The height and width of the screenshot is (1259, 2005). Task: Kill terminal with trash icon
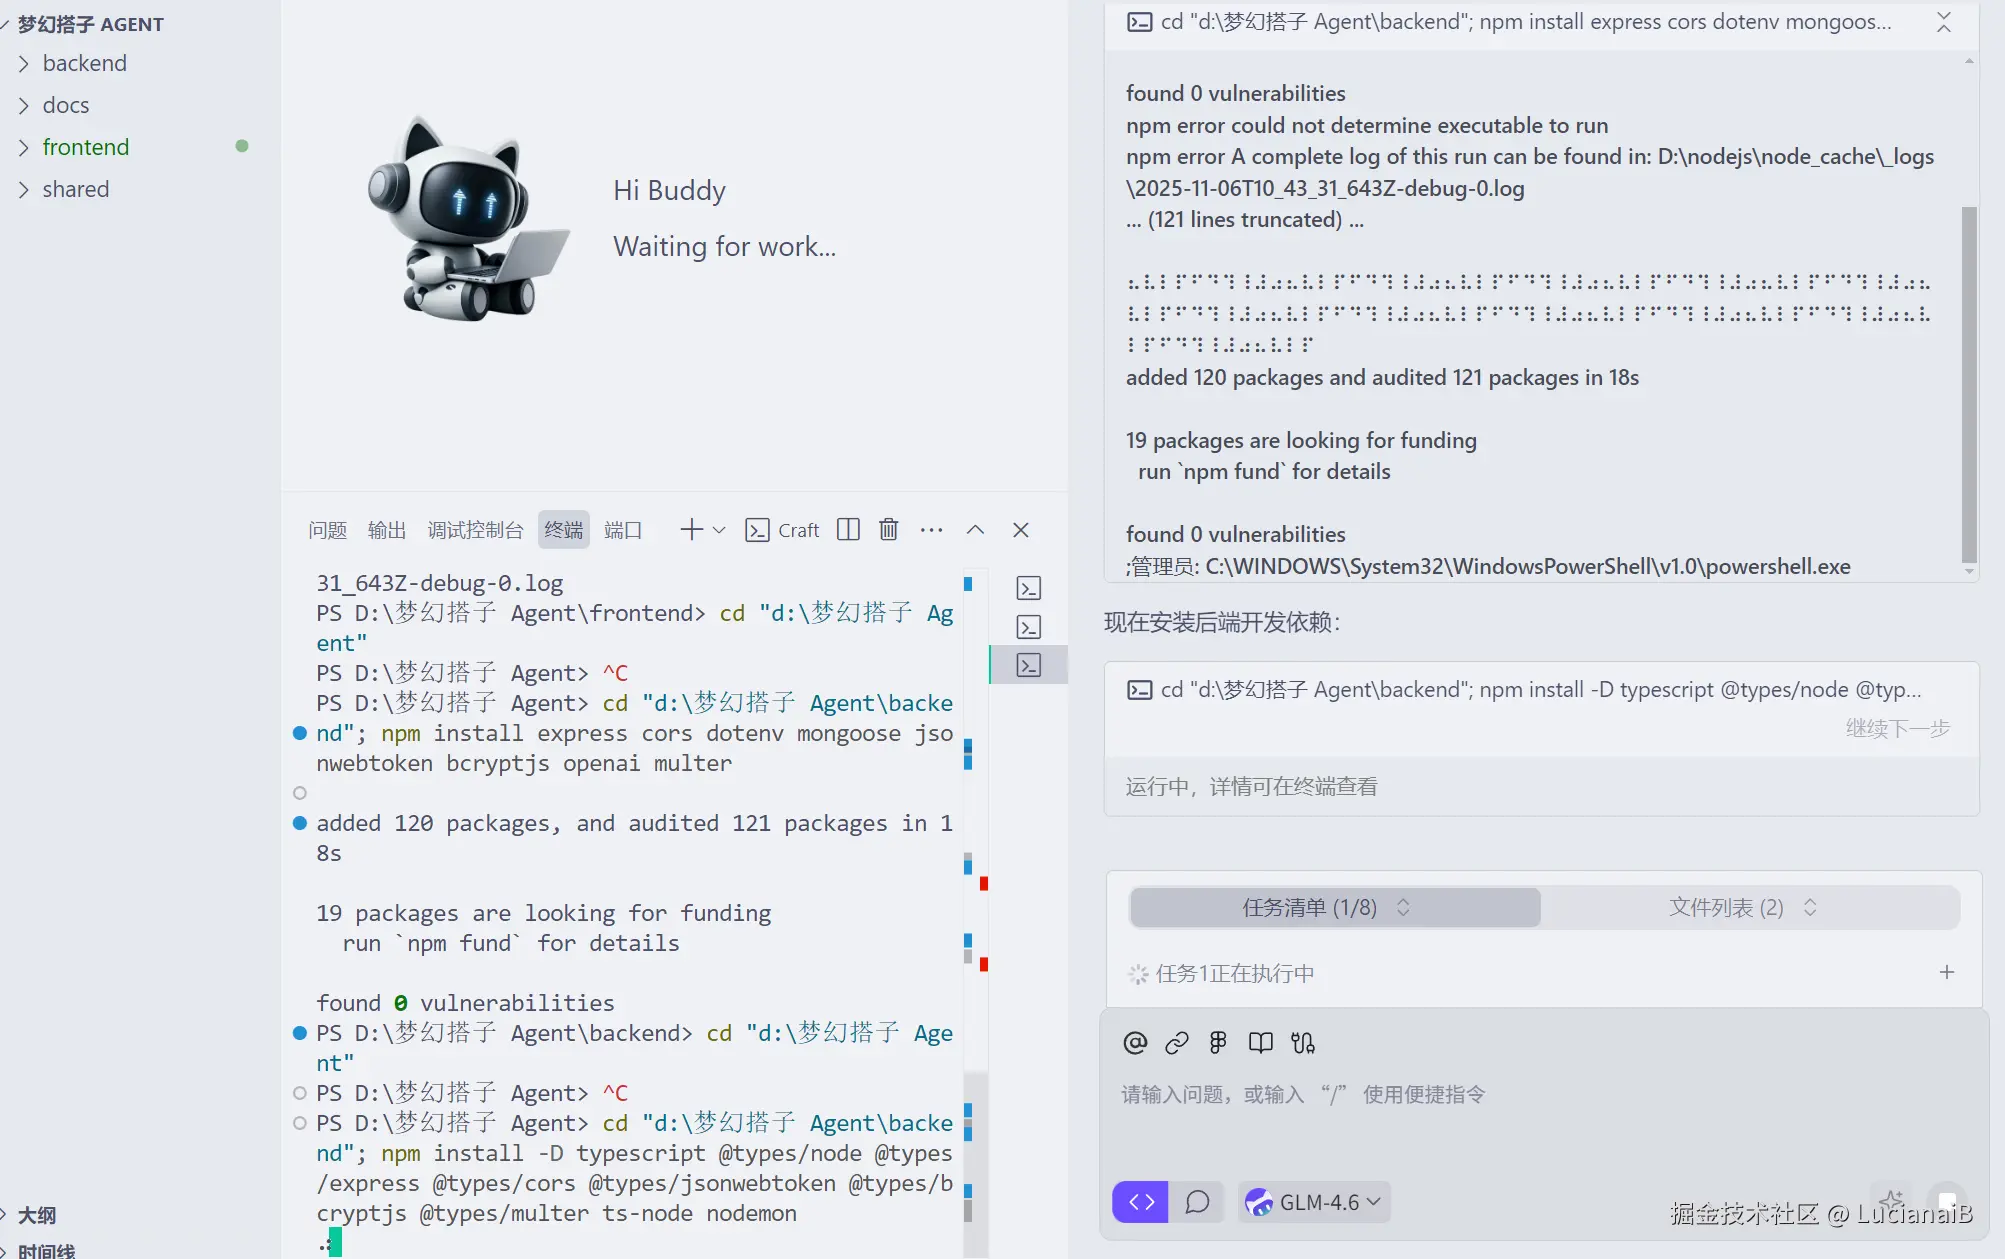888,530
